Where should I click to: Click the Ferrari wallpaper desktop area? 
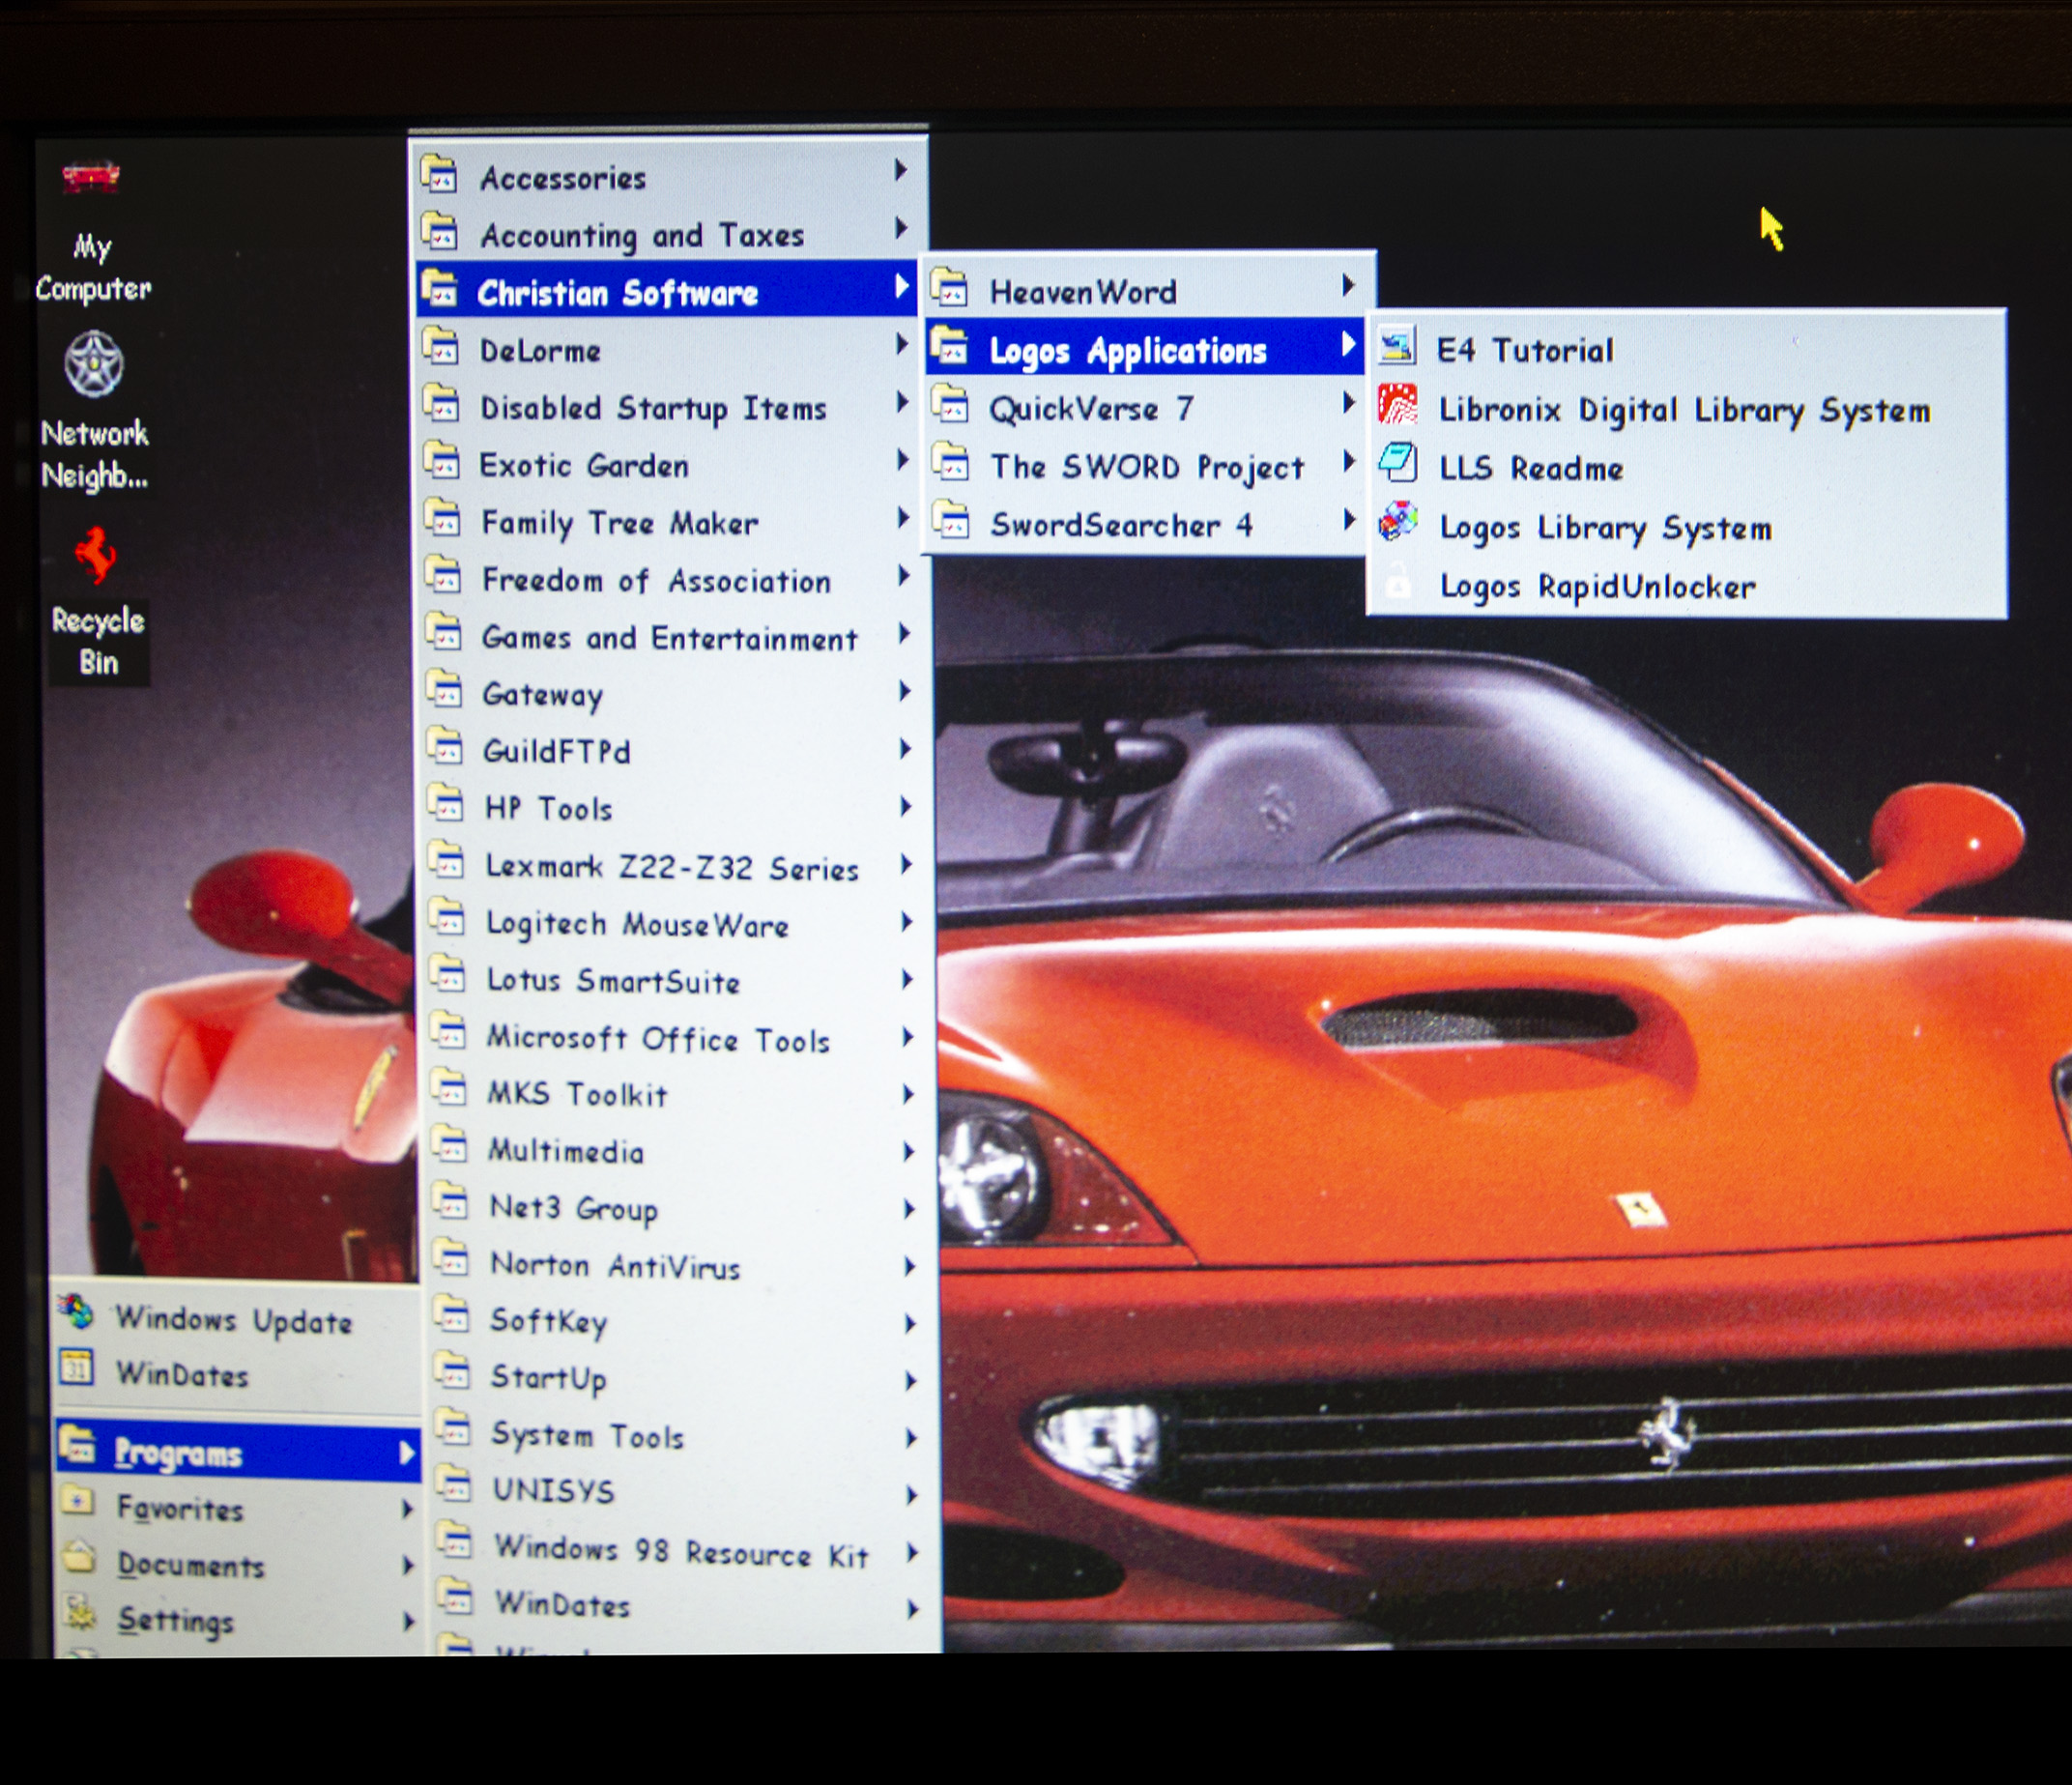tap(1500, 1150)
